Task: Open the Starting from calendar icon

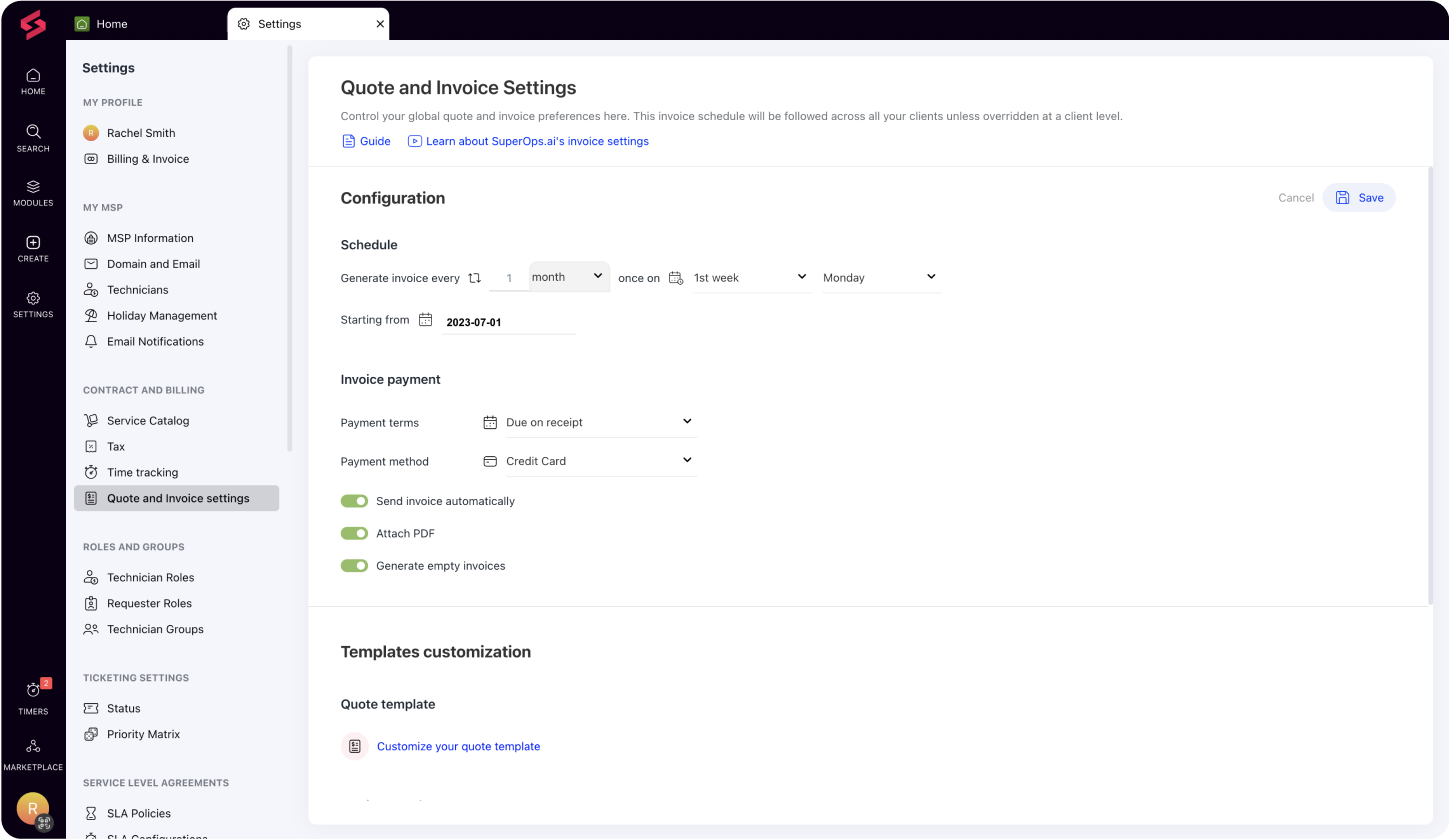Action: (425, 319)
